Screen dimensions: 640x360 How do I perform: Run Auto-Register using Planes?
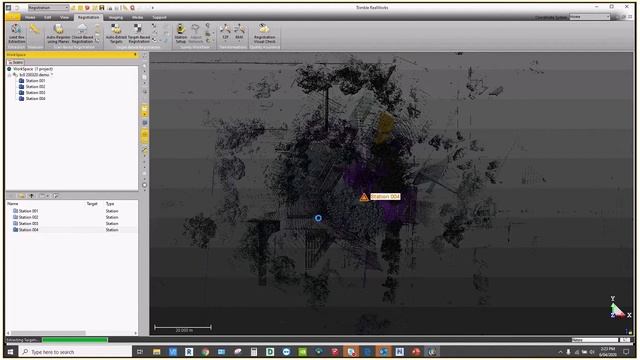(58, 34)
